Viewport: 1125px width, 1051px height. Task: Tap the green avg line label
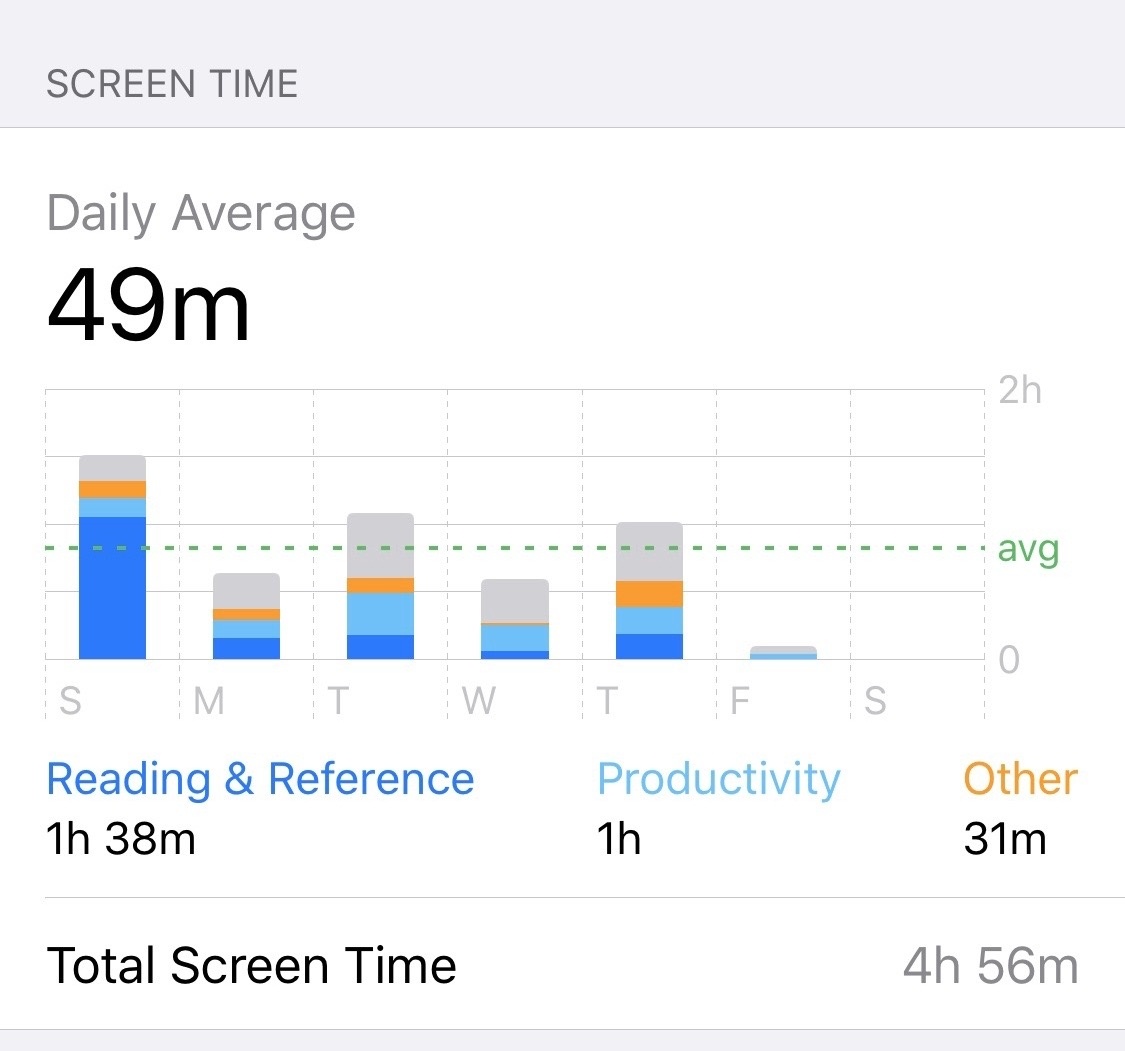pos(1028,550)
